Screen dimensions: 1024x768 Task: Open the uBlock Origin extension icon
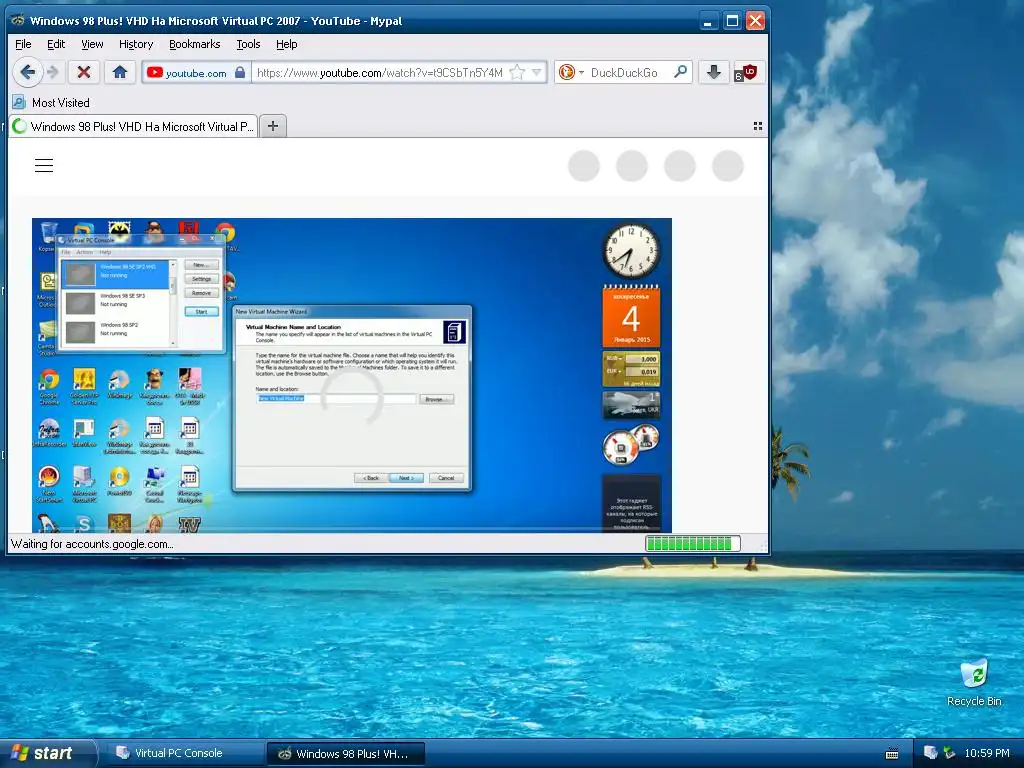(x=746, y=72)
